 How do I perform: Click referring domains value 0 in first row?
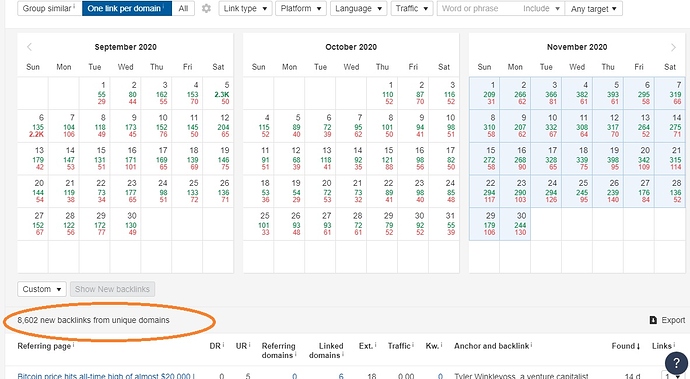[x=294, y=376]
